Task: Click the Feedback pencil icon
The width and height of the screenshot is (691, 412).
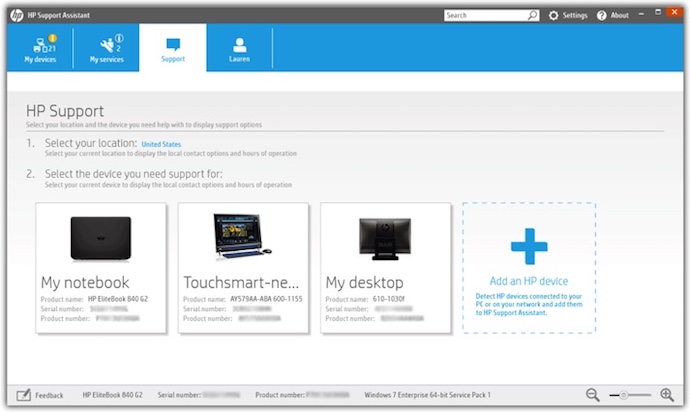Action: (x=24, y=395)
